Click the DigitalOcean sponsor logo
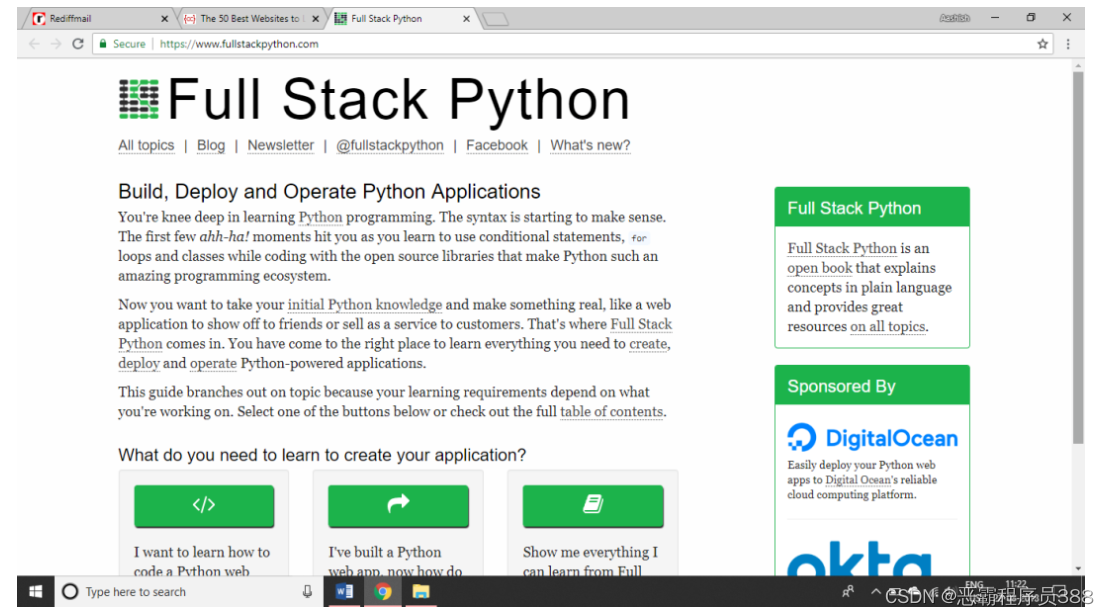The width and height of the screenshot is (1109, 616). point(872,438)
